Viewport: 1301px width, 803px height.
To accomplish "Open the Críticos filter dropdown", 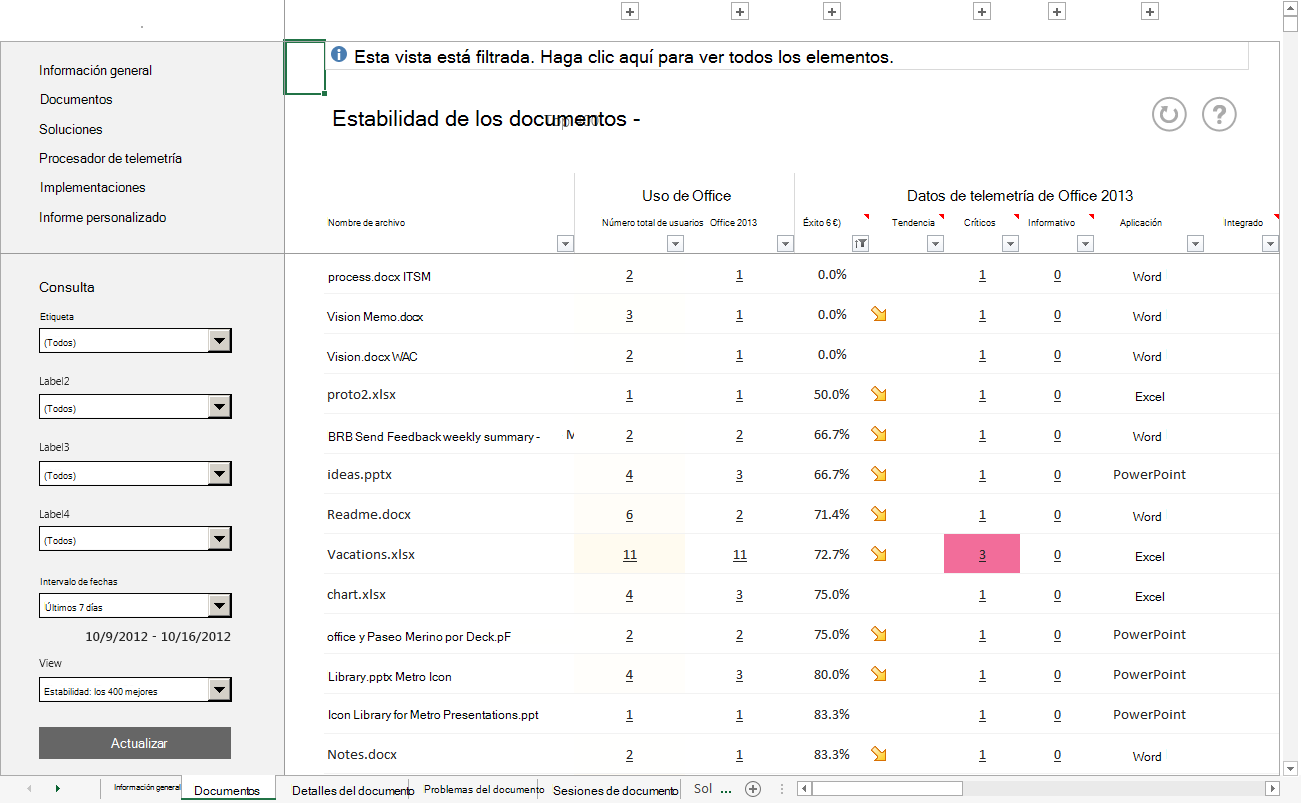I will [x=1010, y=243].
